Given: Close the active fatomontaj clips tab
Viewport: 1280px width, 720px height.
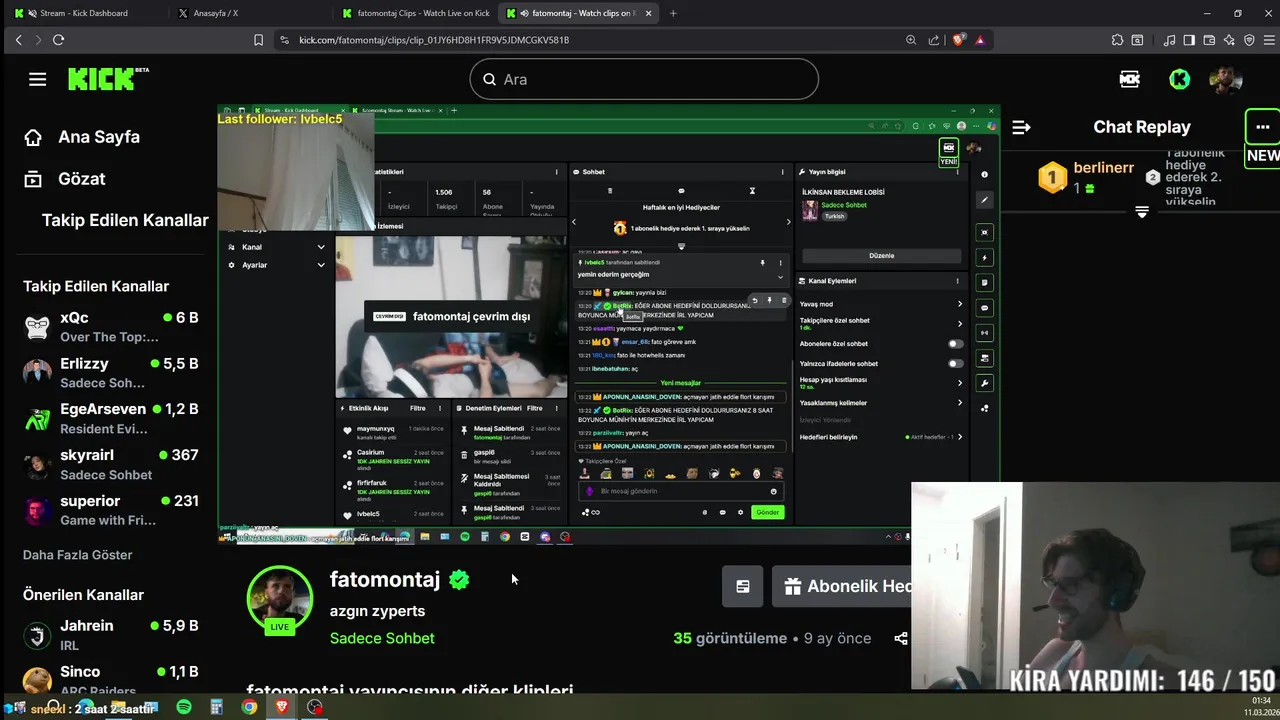Looking at the screenshot, I should pyautogui.click(x=649, y=13).
